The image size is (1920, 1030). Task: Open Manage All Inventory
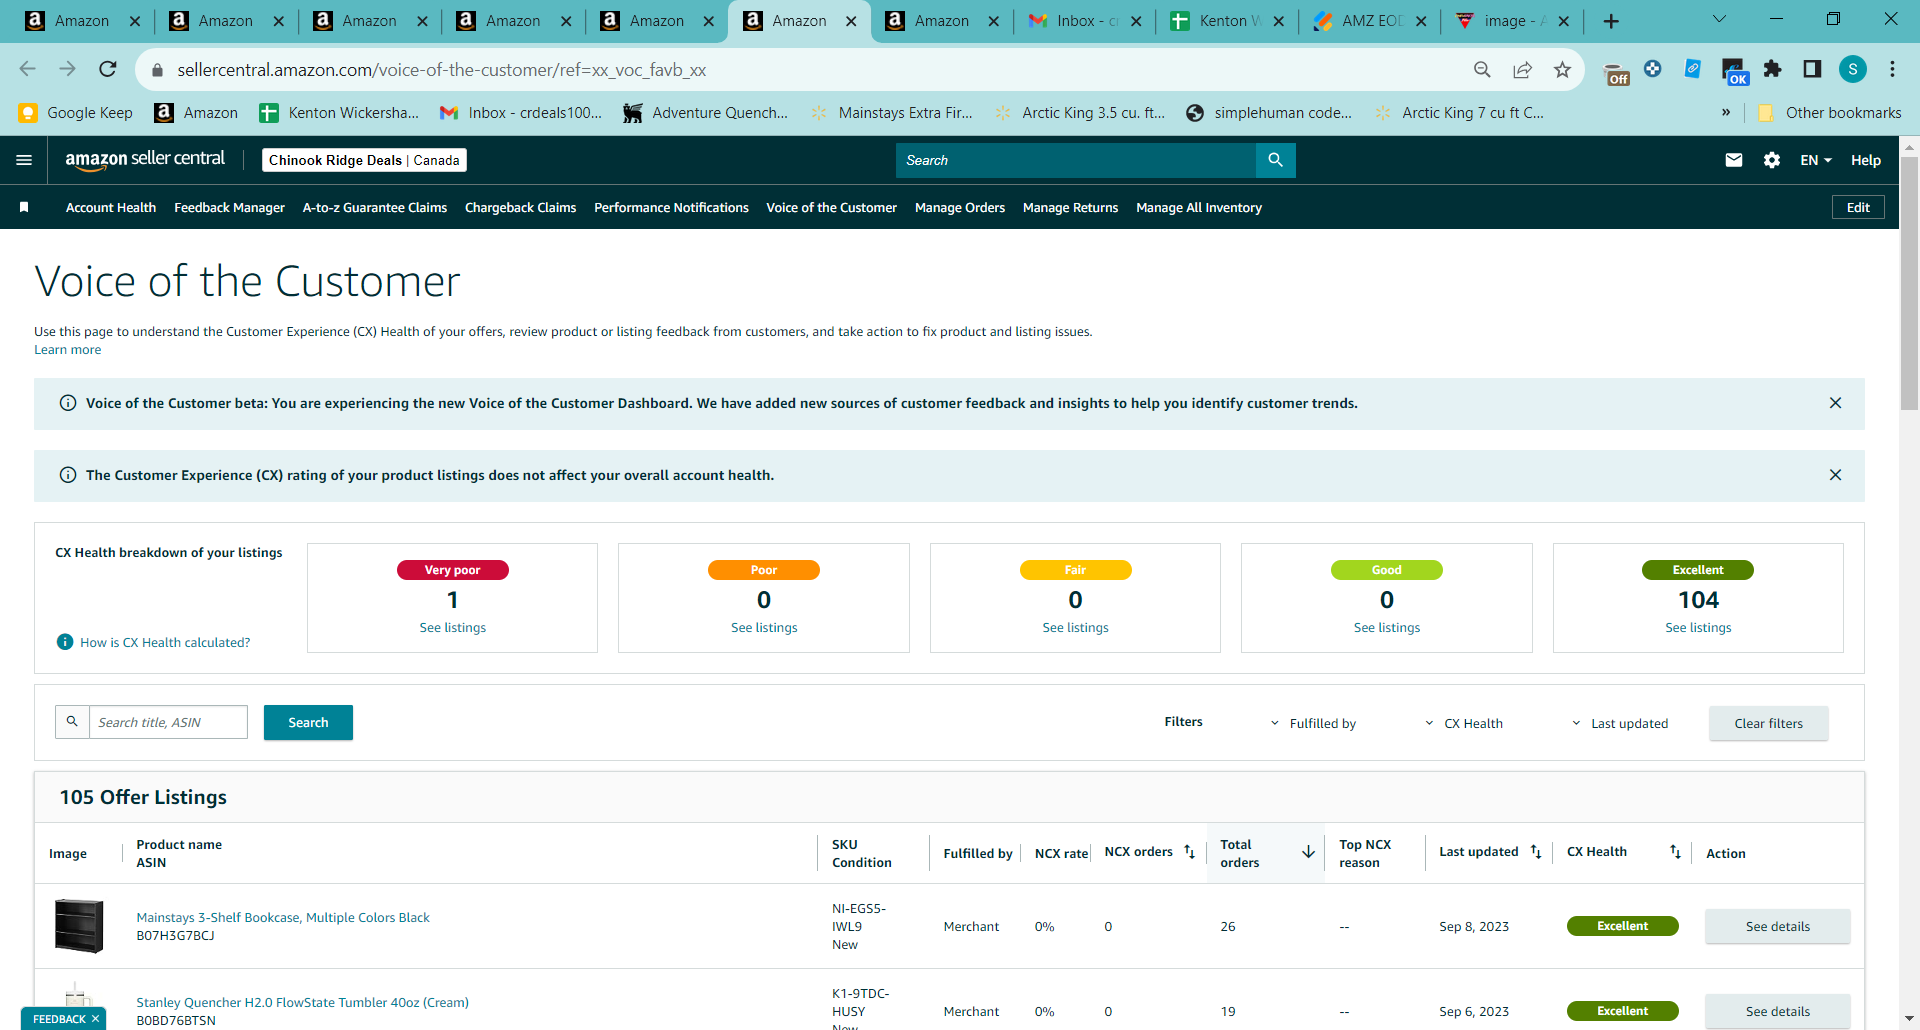click(x=1199, y=207)
